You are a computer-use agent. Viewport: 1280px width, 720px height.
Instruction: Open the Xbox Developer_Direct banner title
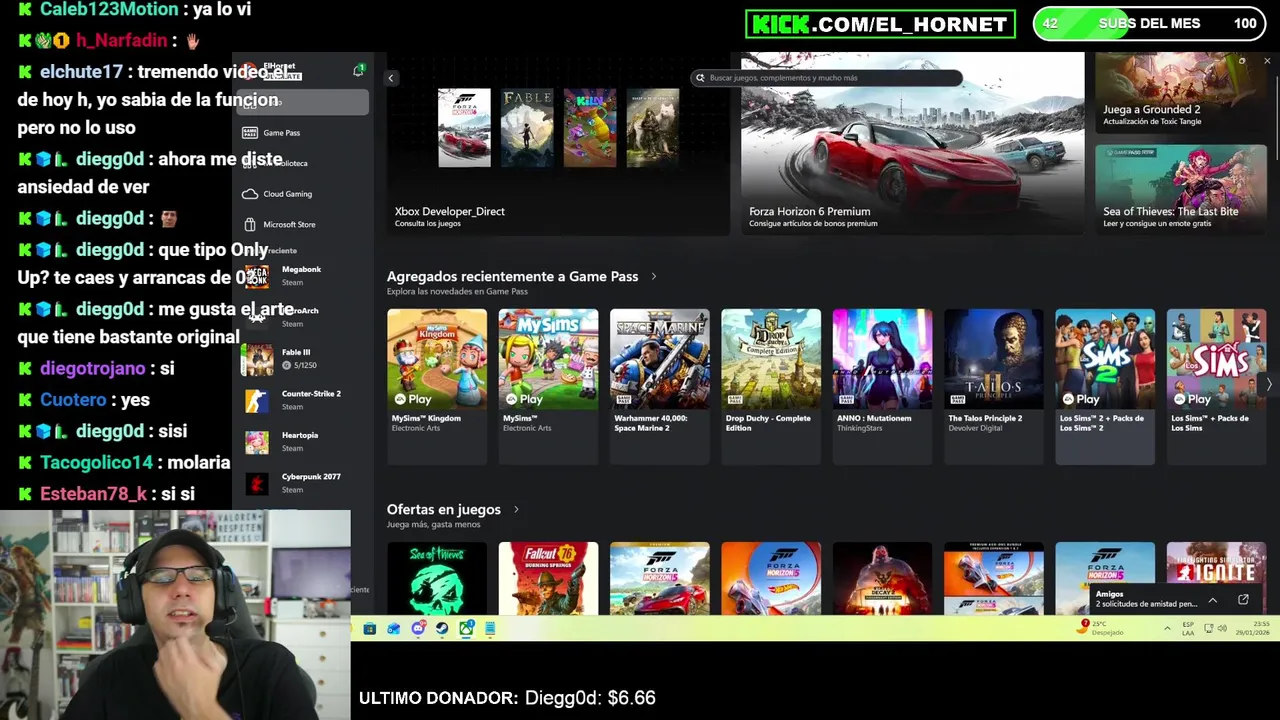(x=449, y=212)
